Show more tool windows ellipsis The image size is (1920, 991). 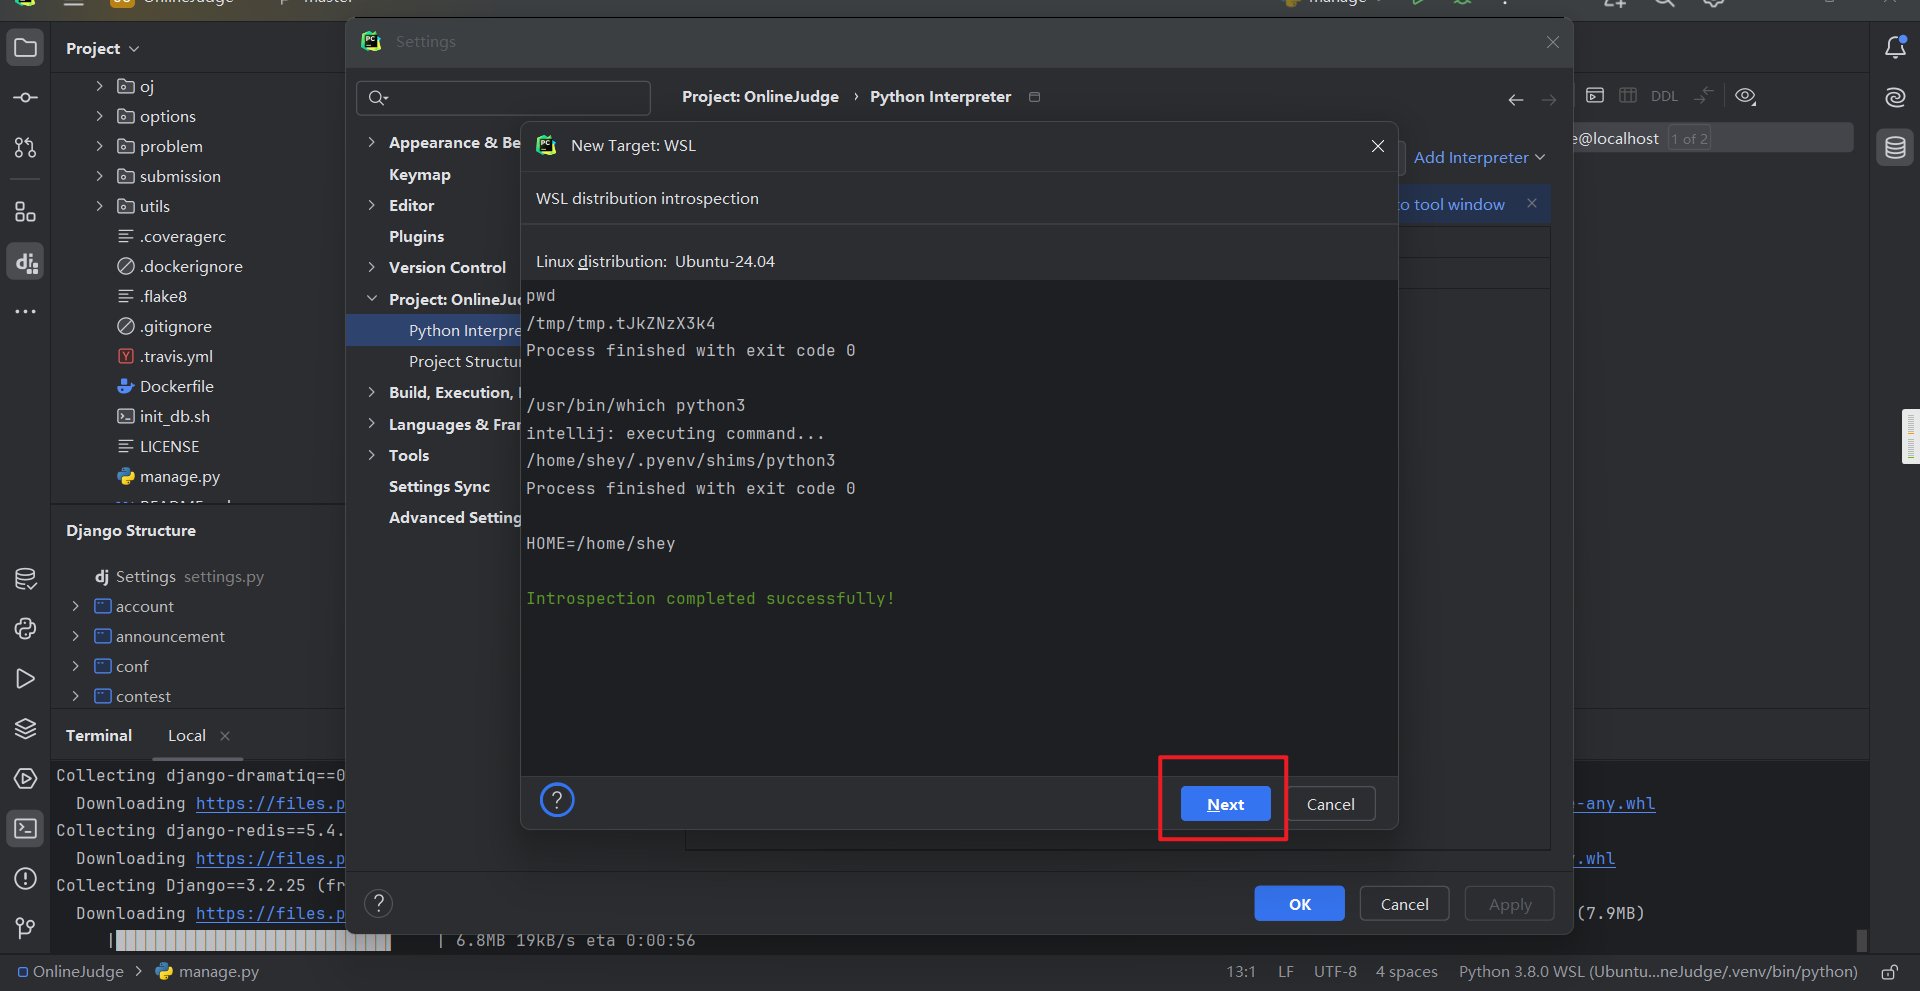coord(26,311)
